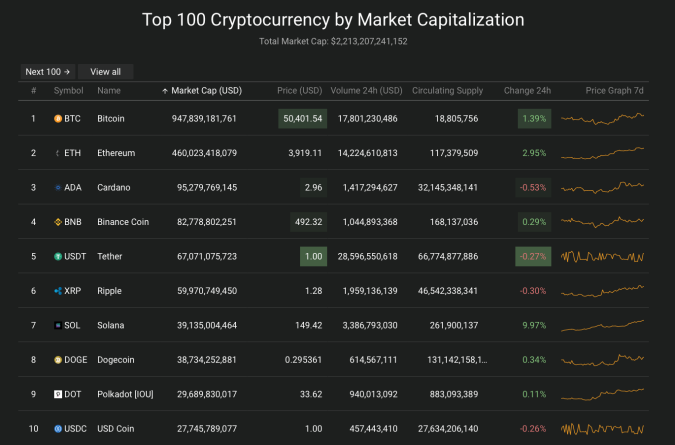Open the Dogecoin name link
Screen dimensions: 675x445
[x=116, y=360]
